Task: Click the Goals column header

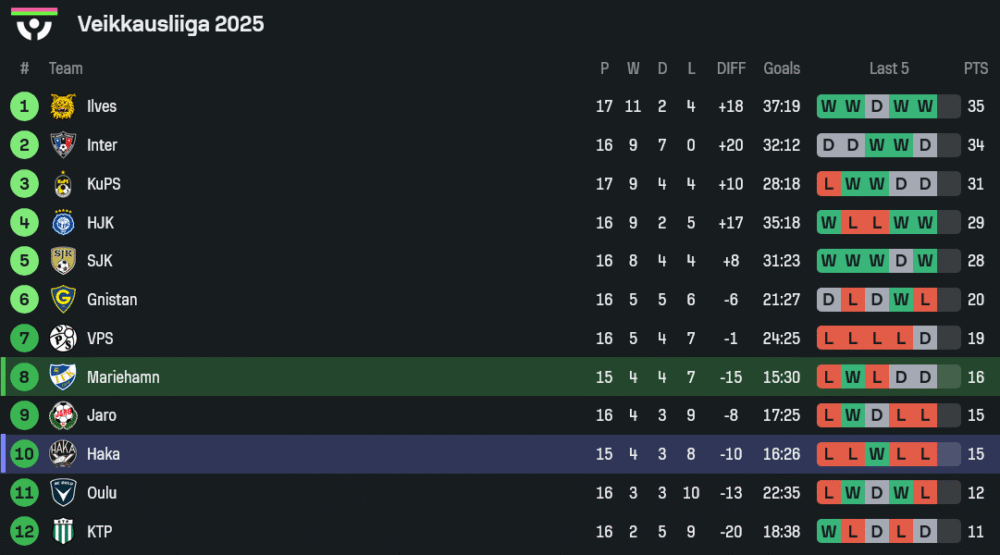Action: (781, 68)
